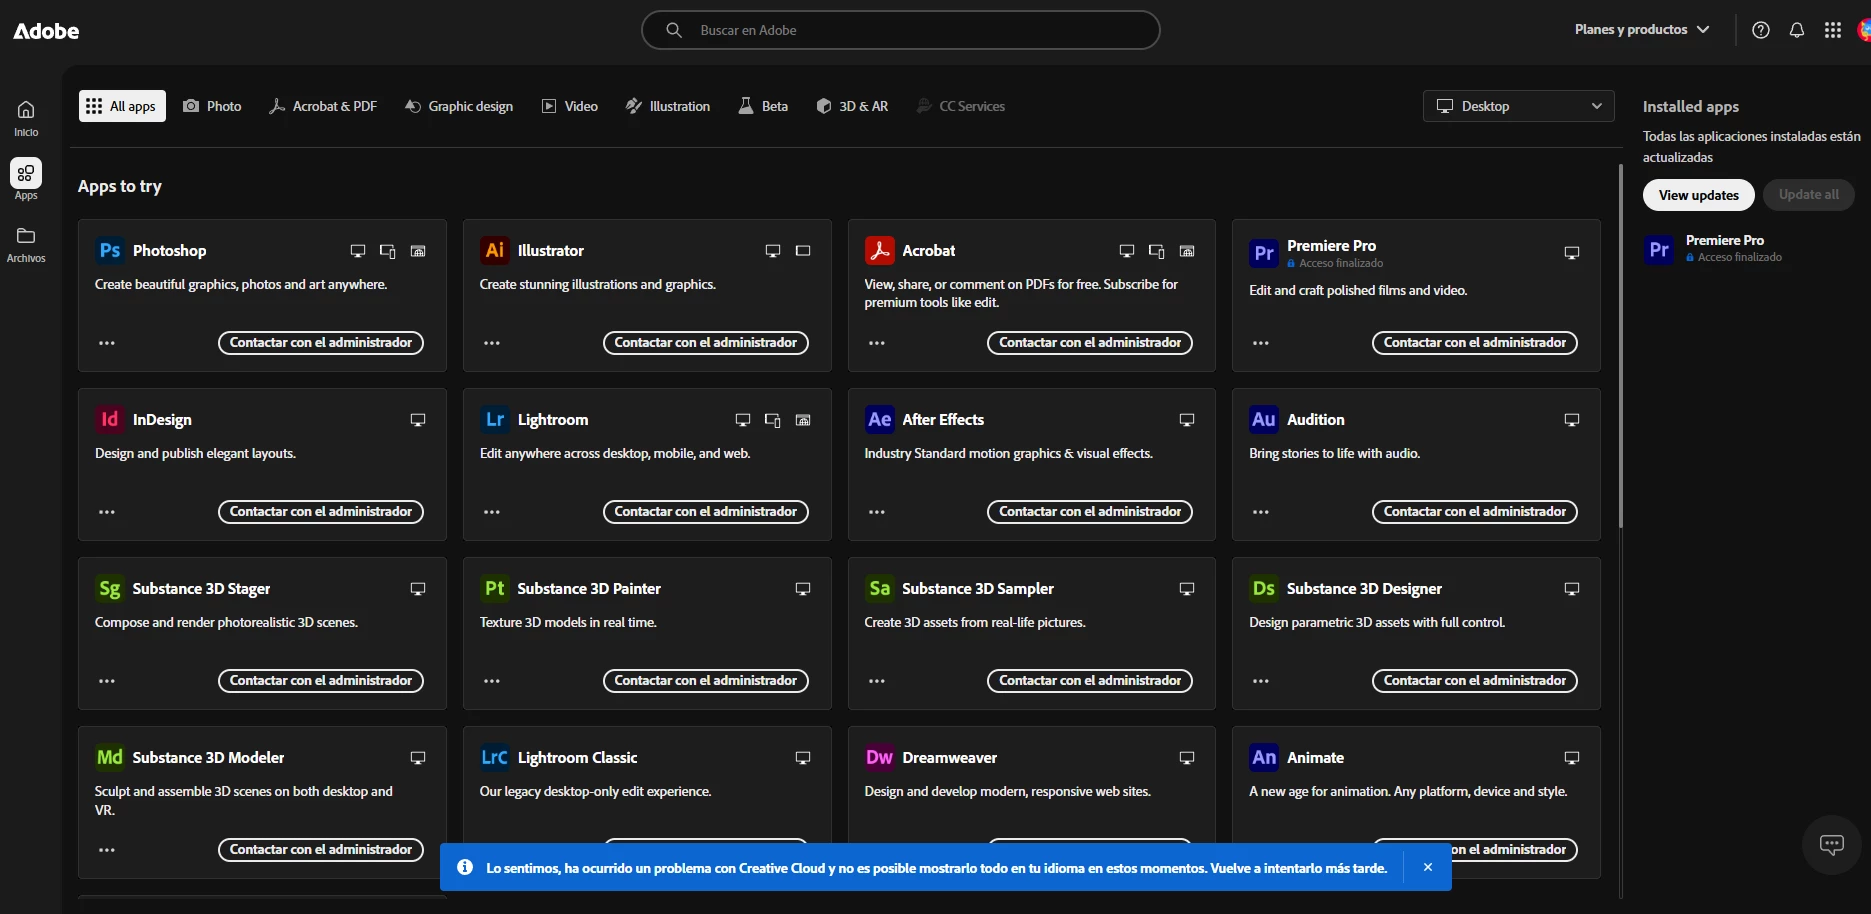The width and height of the screenshot is (1871, 914).
Task: Click the Buscar en Adobe search field
Action: (x=900, y=30)
